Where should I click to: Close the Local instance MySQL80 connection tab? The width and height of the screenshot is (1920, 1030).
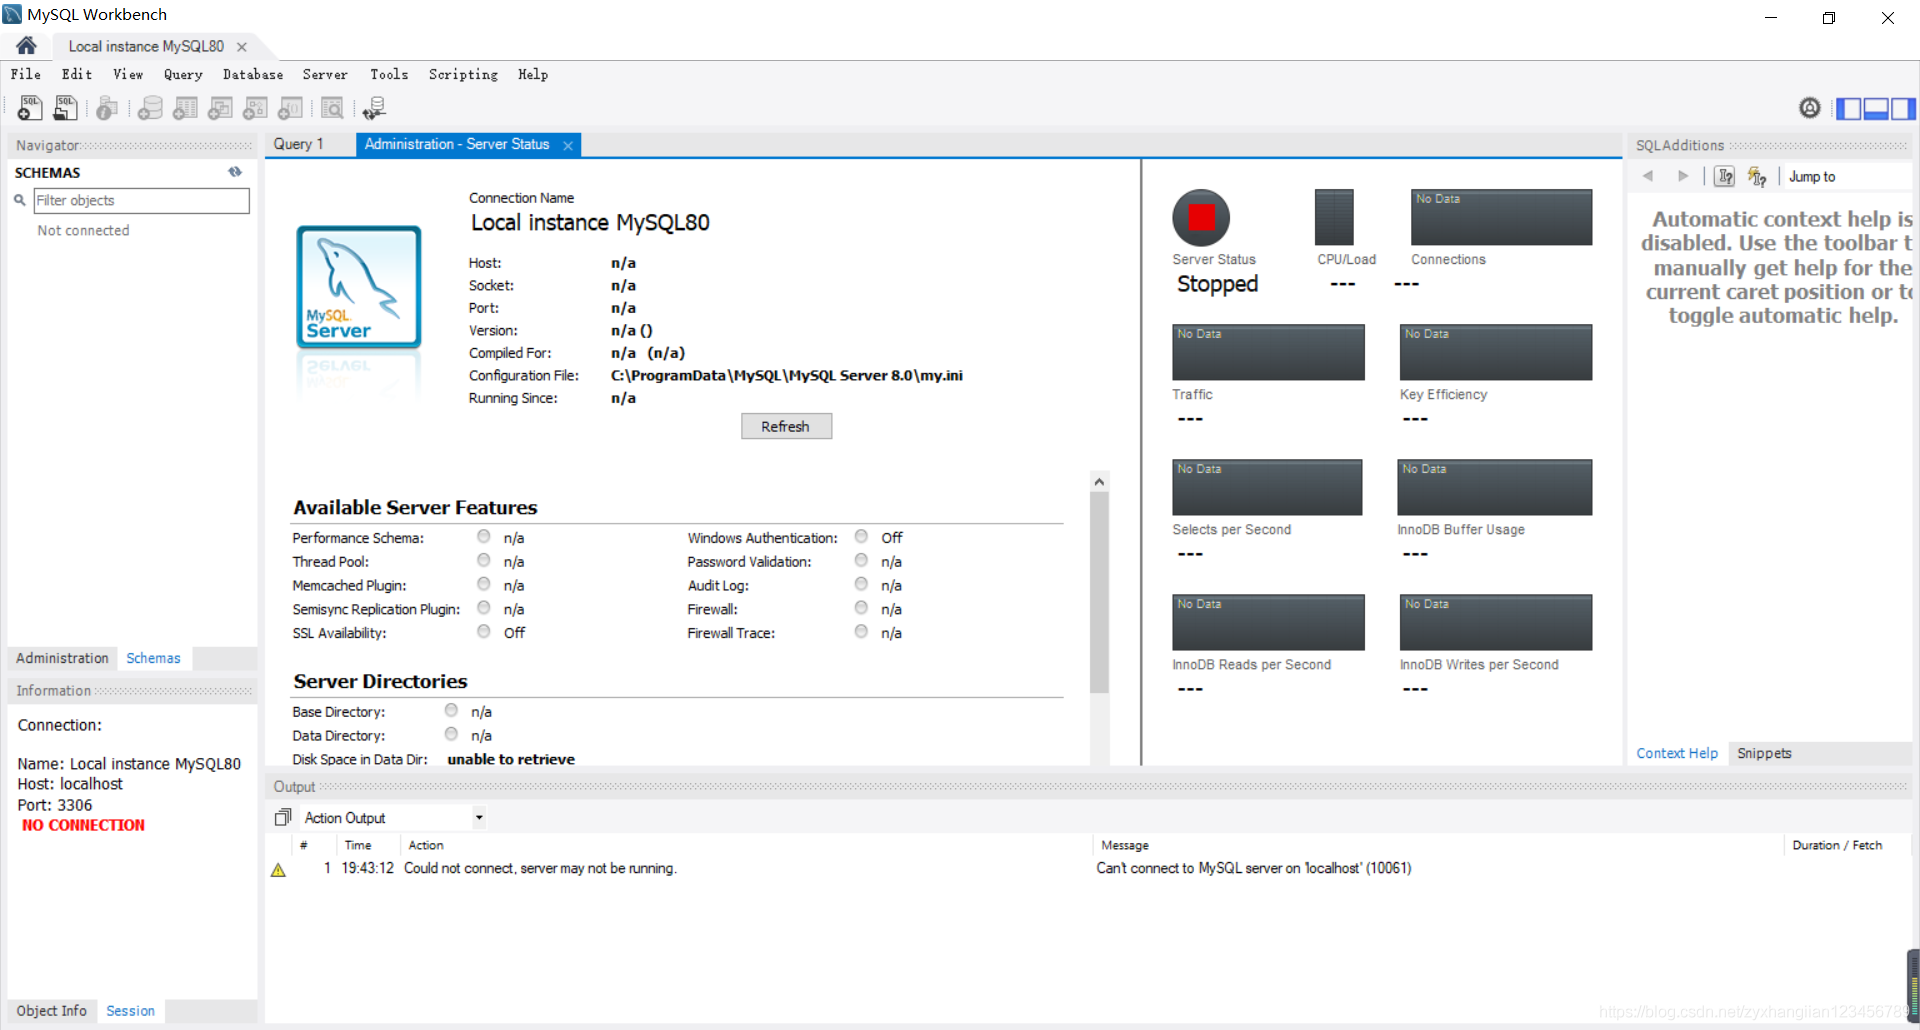[x=242, y=47]
